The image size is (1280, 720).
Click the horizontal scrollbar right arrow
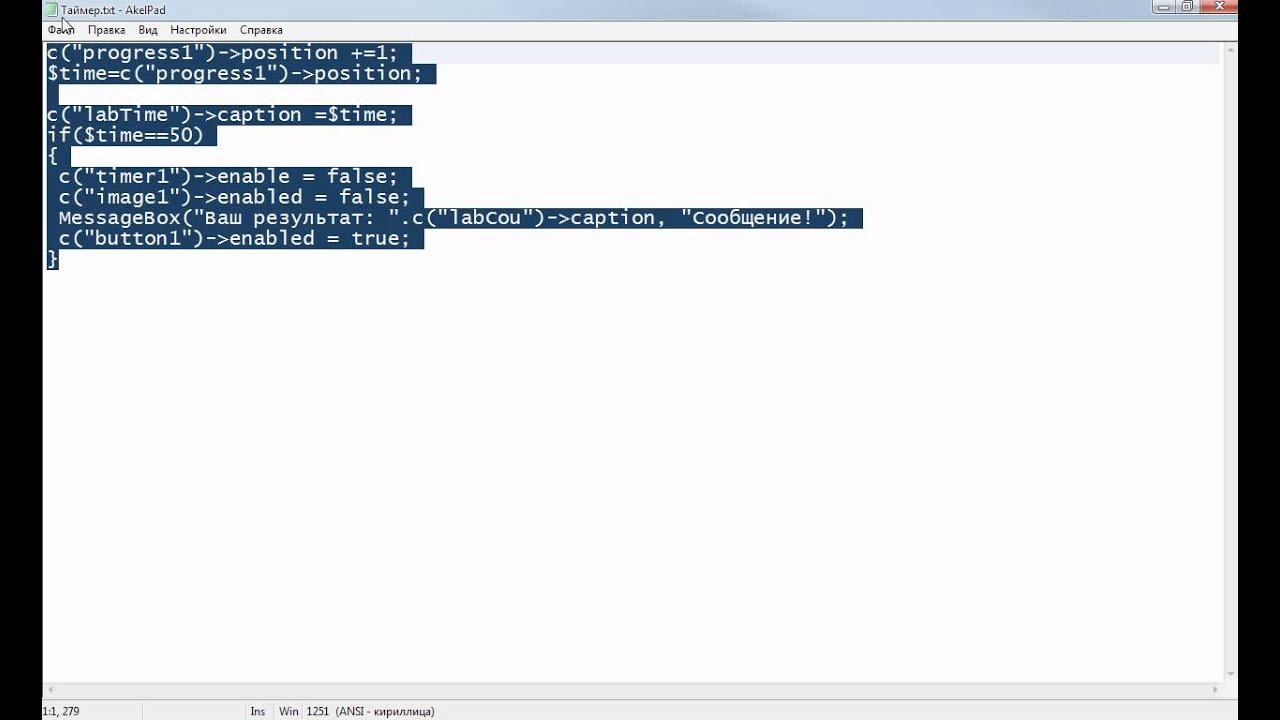(x=1216, y=689)
